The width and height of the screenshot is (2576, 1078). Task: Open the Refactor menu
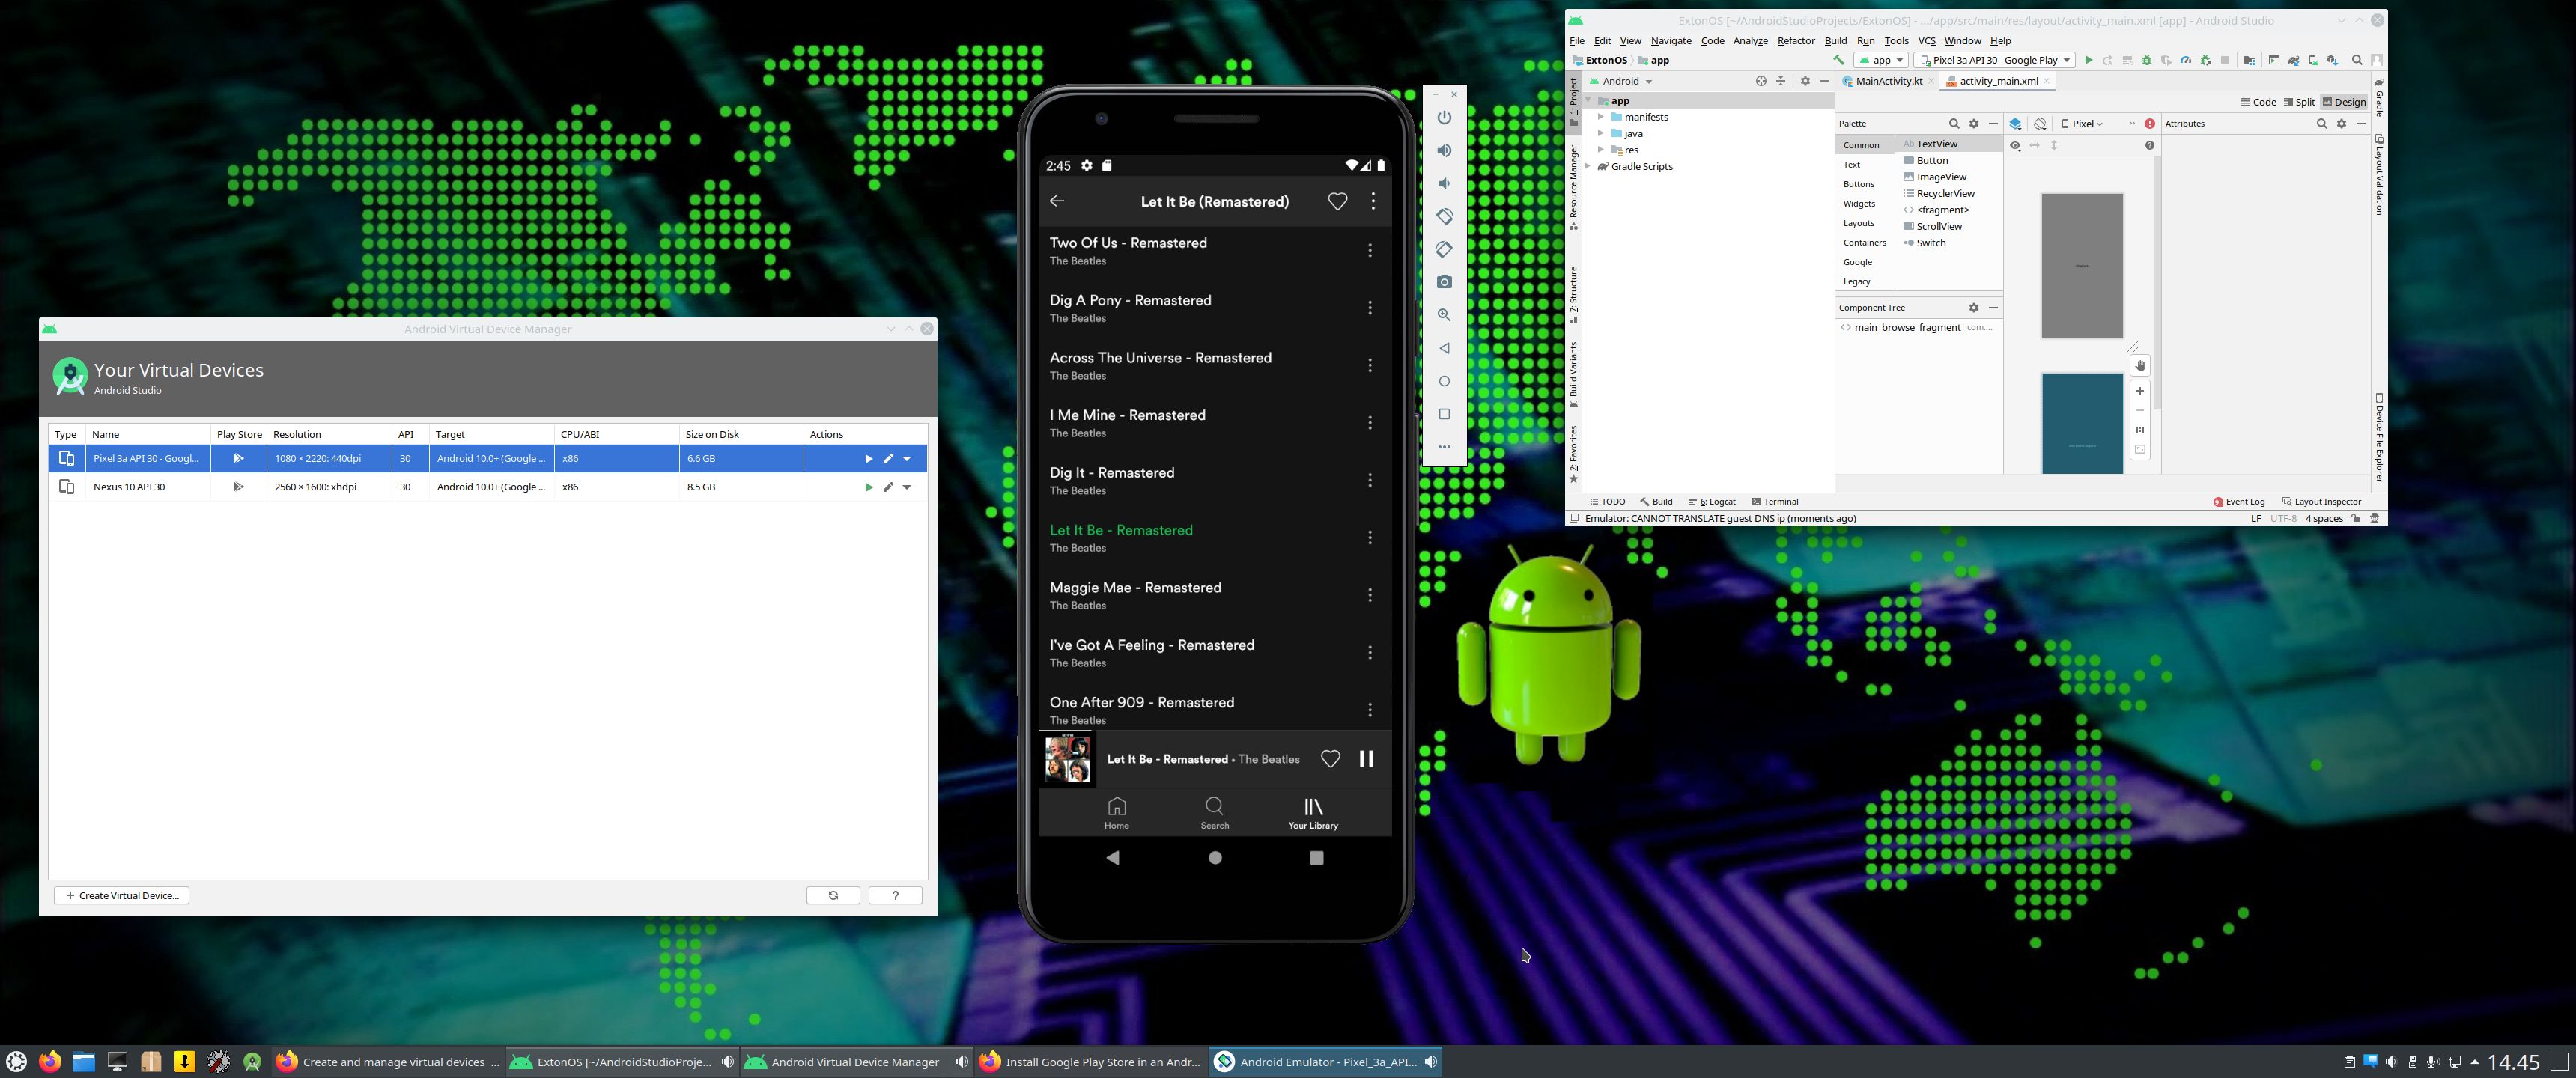(1795, 41)
